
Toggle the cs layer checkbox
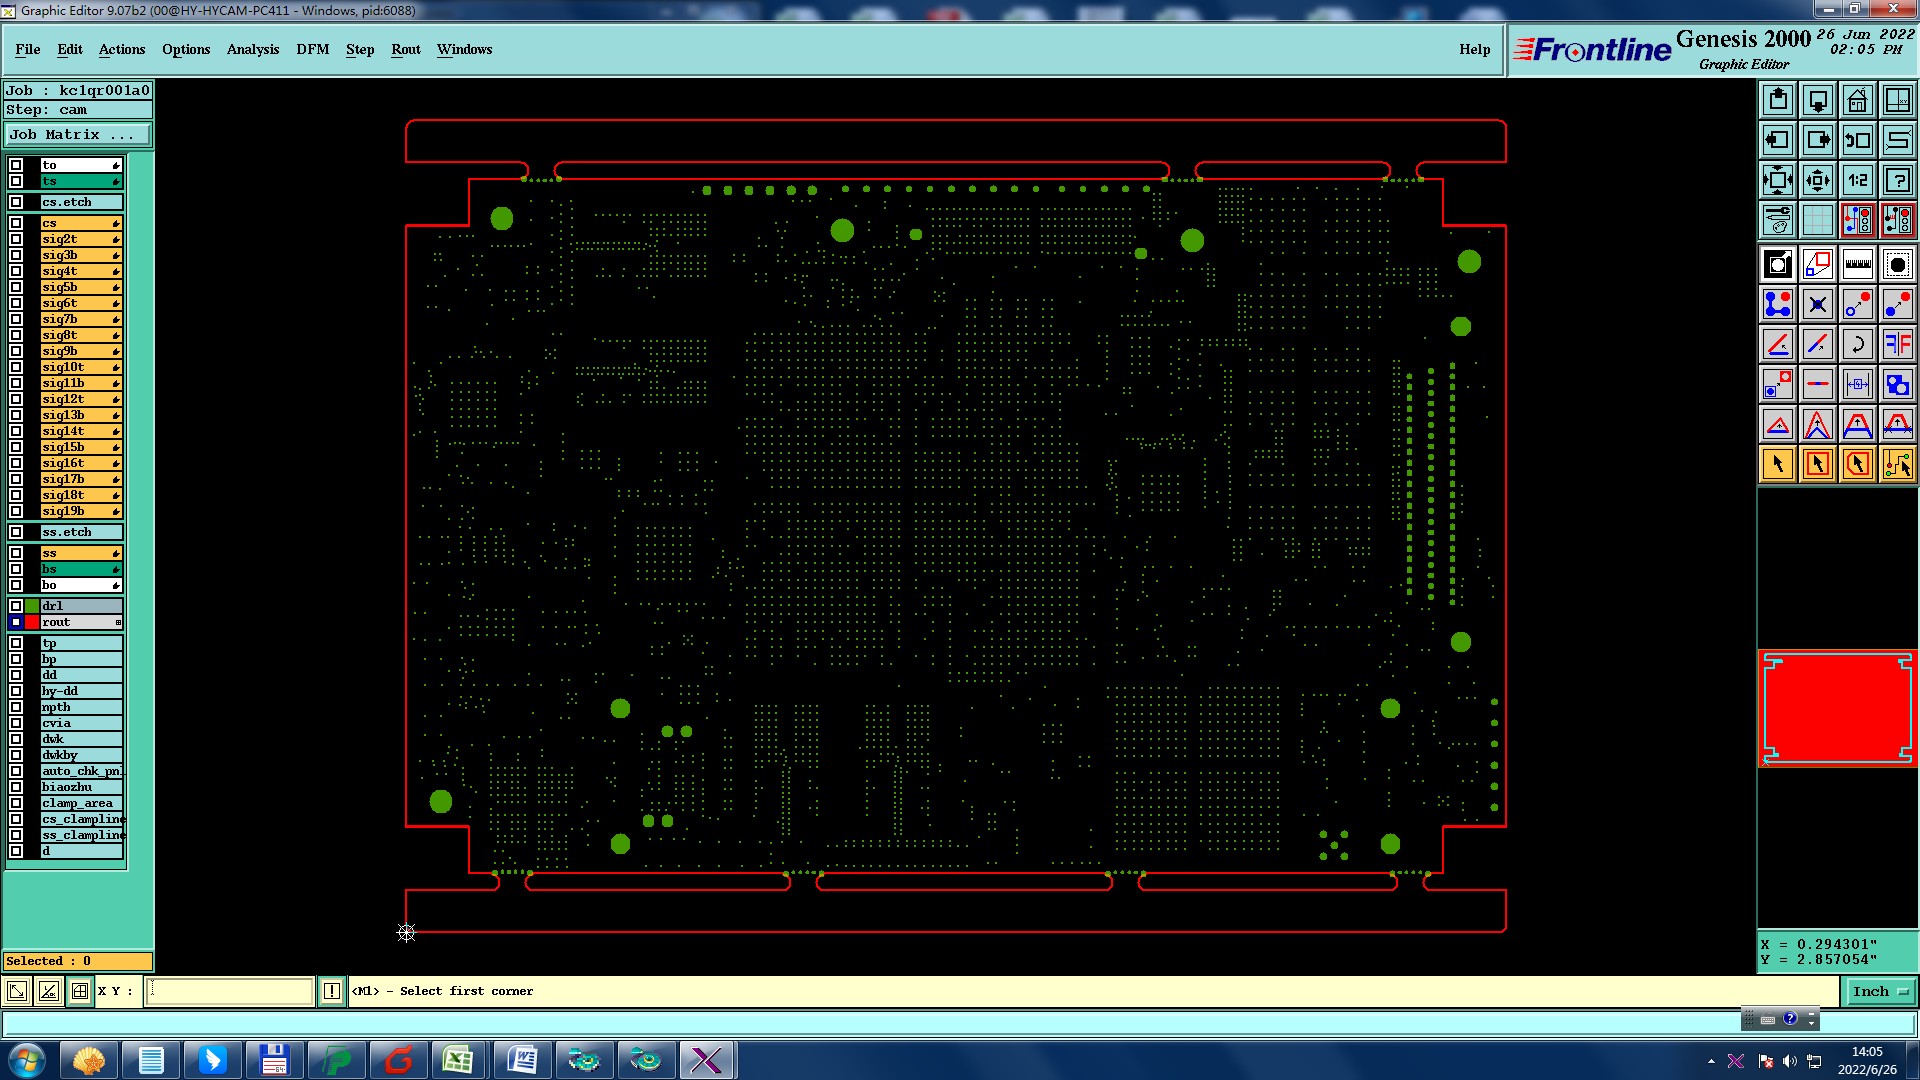coord(16,223)
